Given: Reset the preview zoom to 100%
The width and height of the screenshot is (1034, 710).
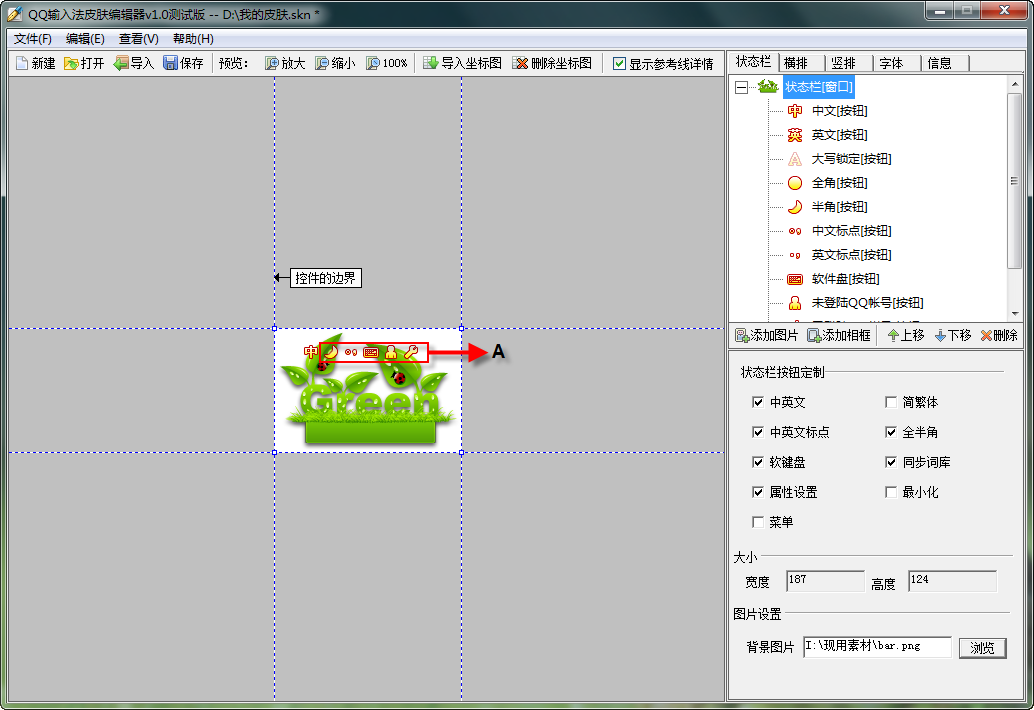Looking at the screenshot, I should 386,63.
